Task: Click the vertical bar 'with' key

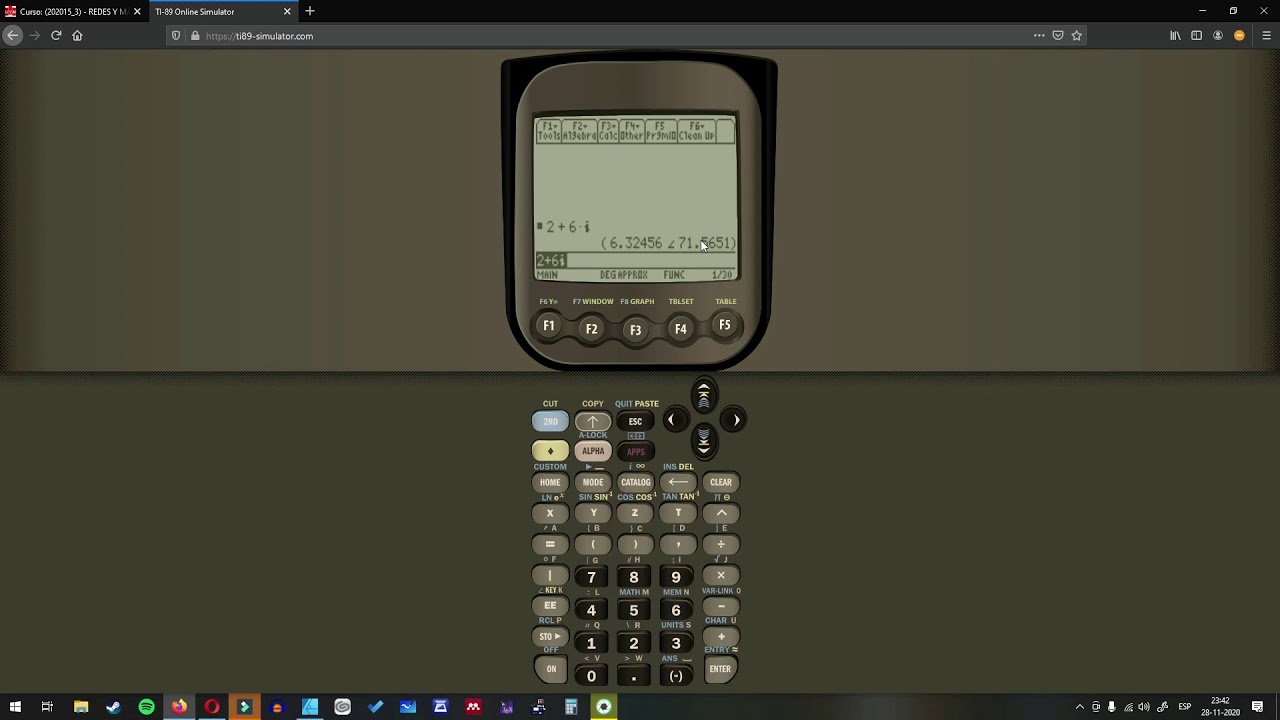Action: point(550,576)
